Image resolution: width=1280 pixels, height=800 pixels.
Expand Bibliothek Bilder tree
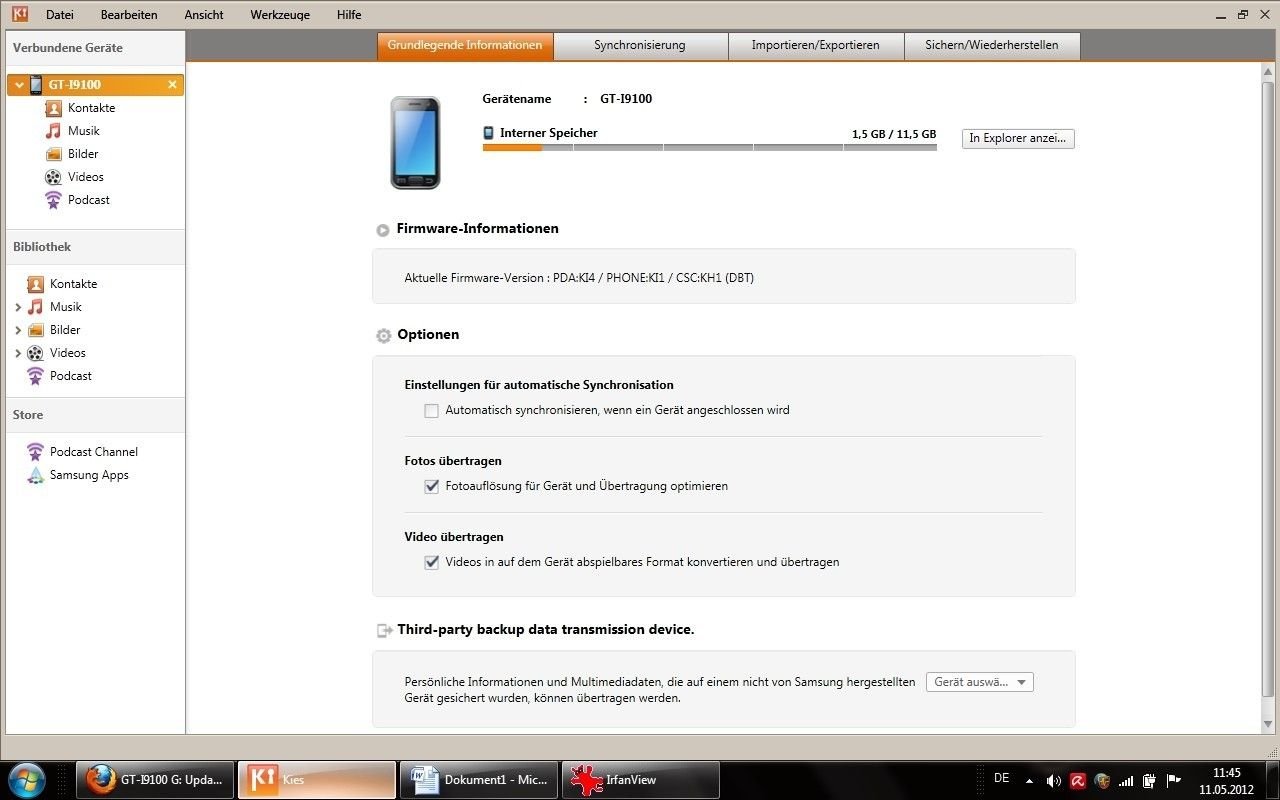coord(18,330)
